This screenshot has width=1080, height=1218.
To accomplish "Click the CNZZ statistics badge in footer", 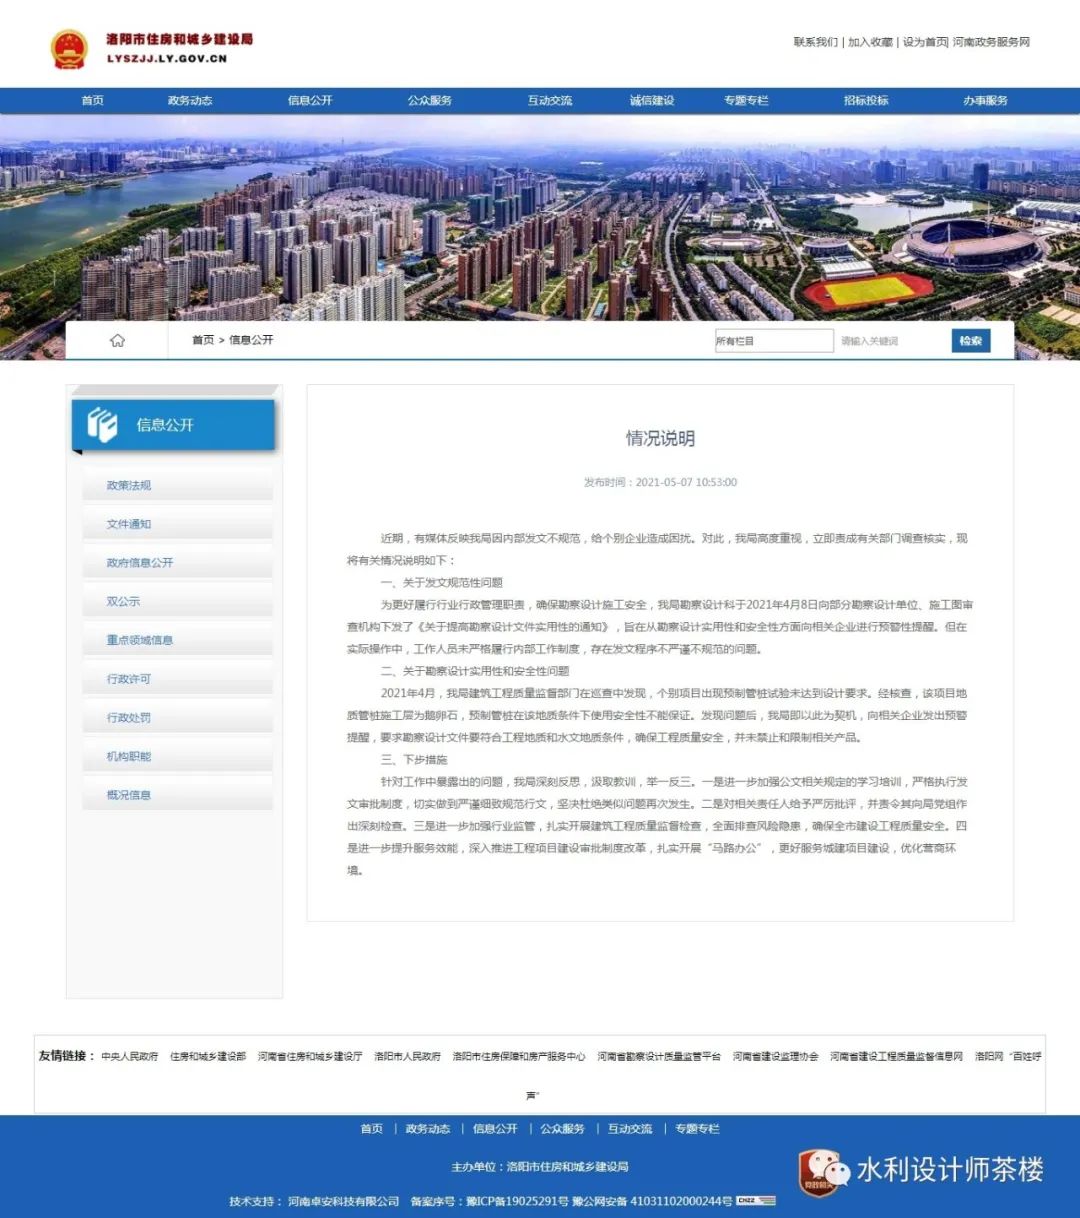I will click(756, 1201).
